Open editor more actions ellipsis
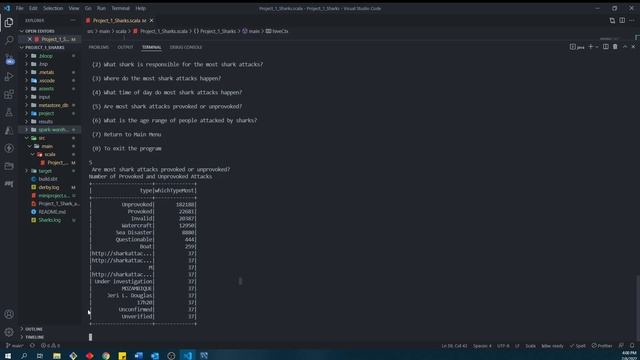This screenshot has width=640, height=360. tap(632, 20)
